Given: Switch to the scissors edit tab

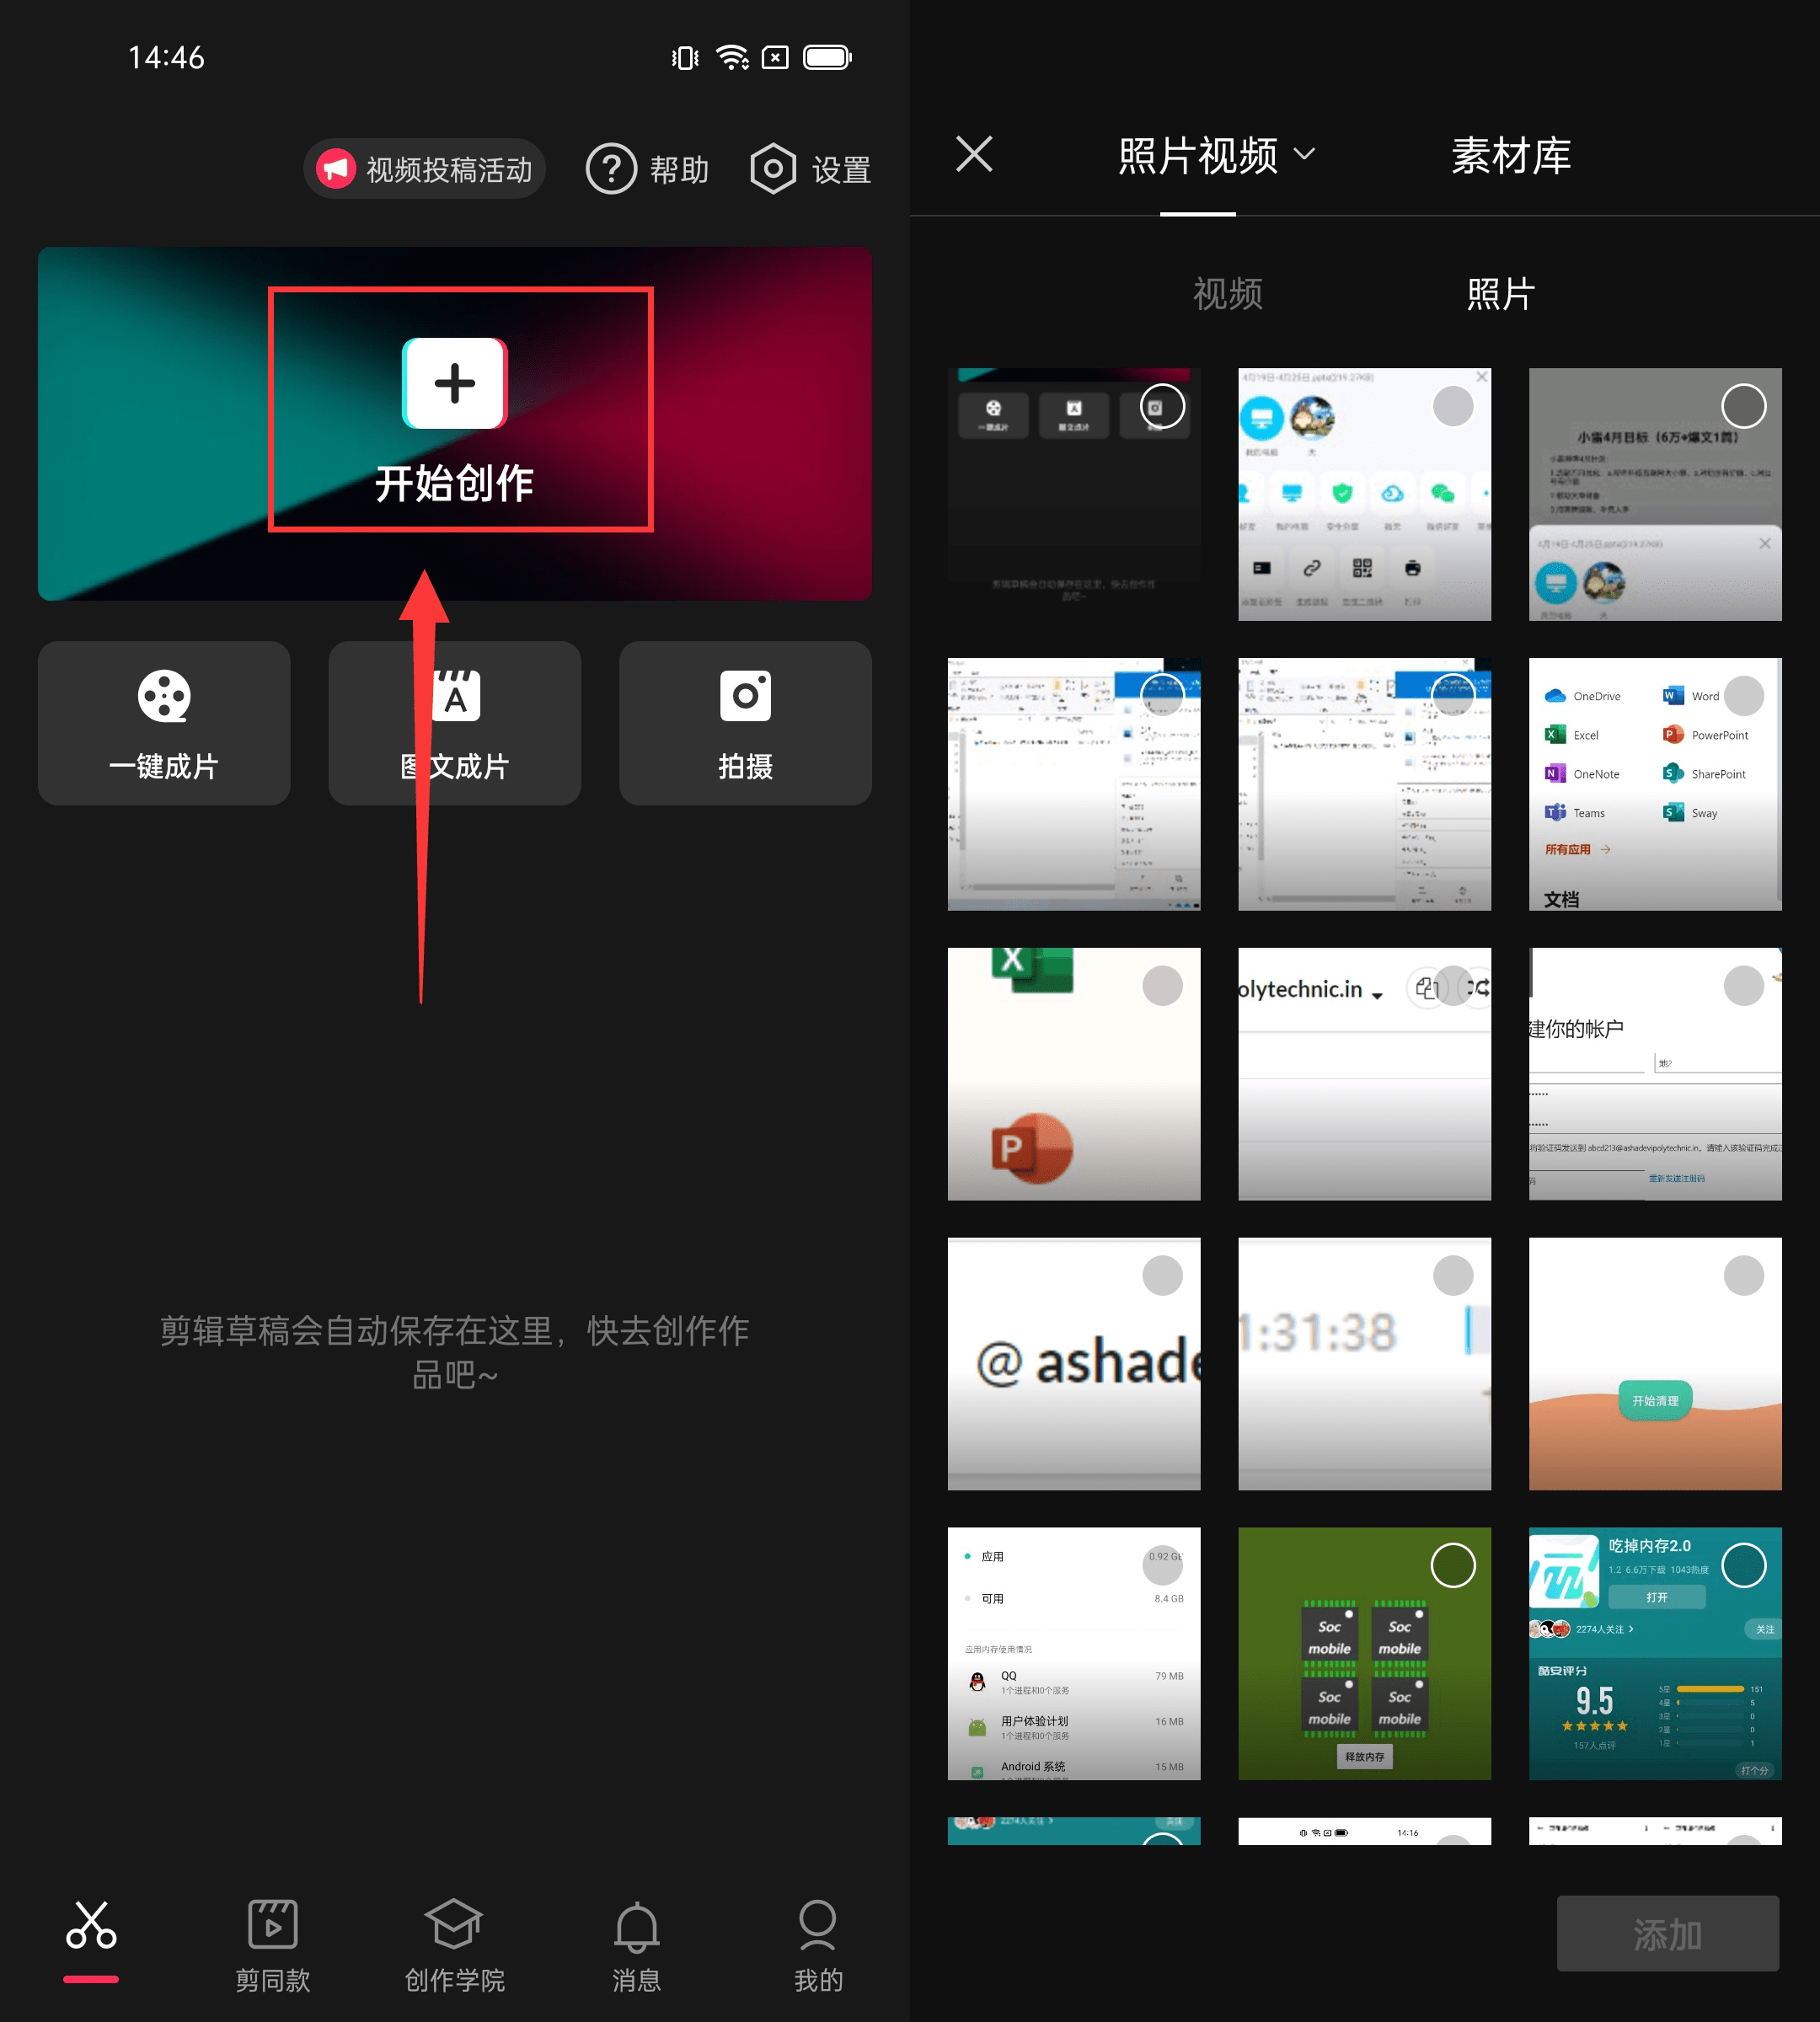Looking at the screenshot, I should (91, 1940).
